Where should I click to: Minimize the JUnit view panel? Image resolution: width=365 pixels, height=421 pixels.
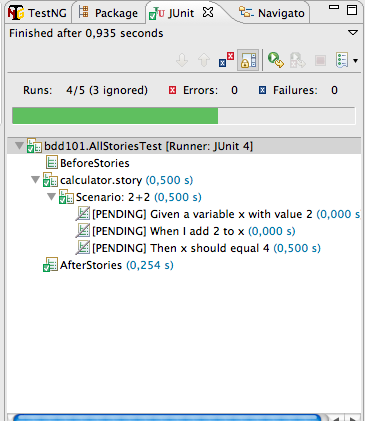(x=334, y=7)
